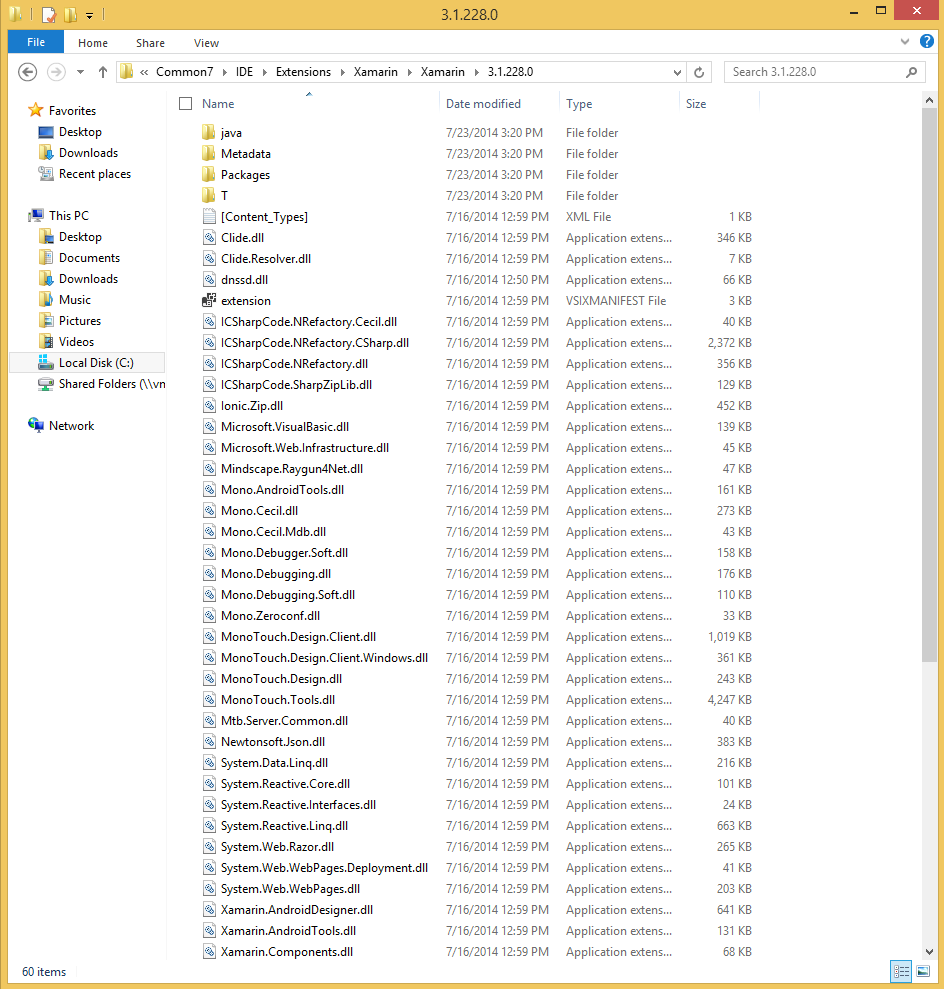Screen dimensions: 944x989
Task: Toggle the select all items checkbox
Action: pos(185,103)
